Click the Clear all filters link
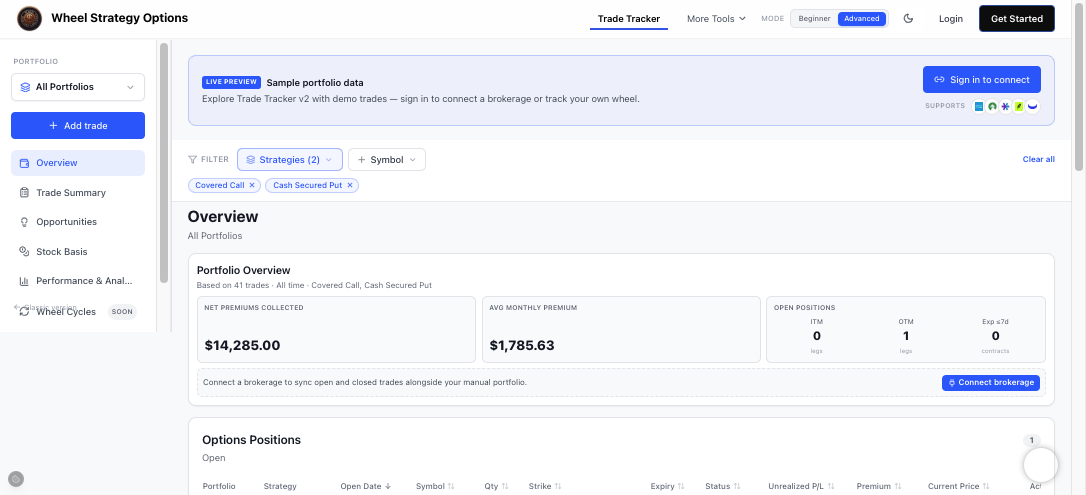The image size is (1086, 495). tap(1038, 159)
